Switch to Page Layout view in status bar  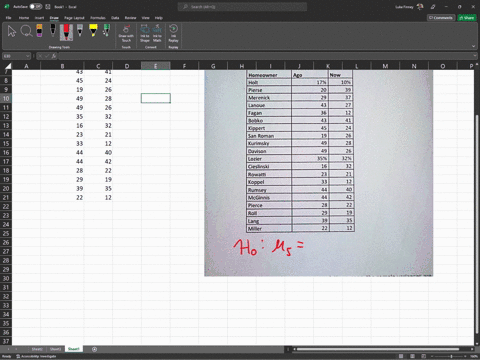(412, 356)
